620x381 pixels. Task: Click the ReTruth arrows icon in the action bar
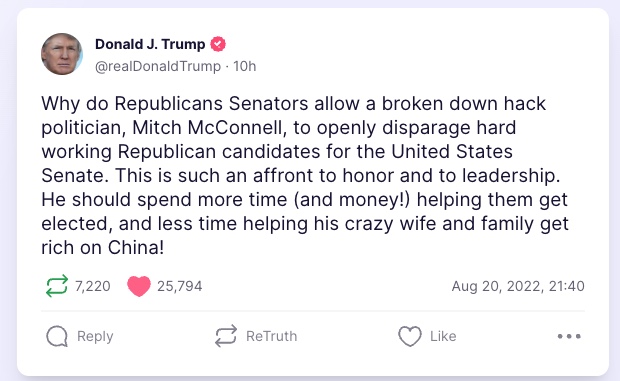(x=226, y=336)
